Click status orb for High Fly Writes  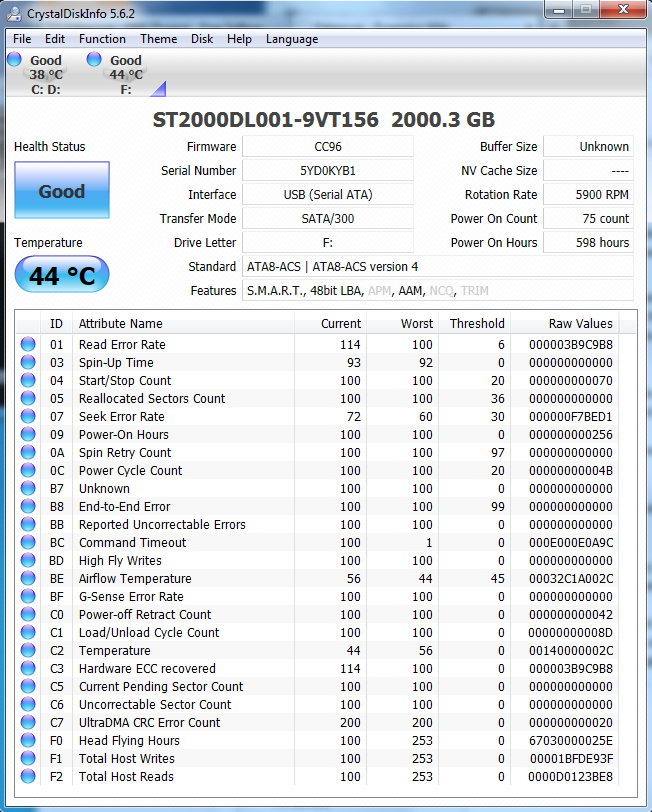(28, 560)
